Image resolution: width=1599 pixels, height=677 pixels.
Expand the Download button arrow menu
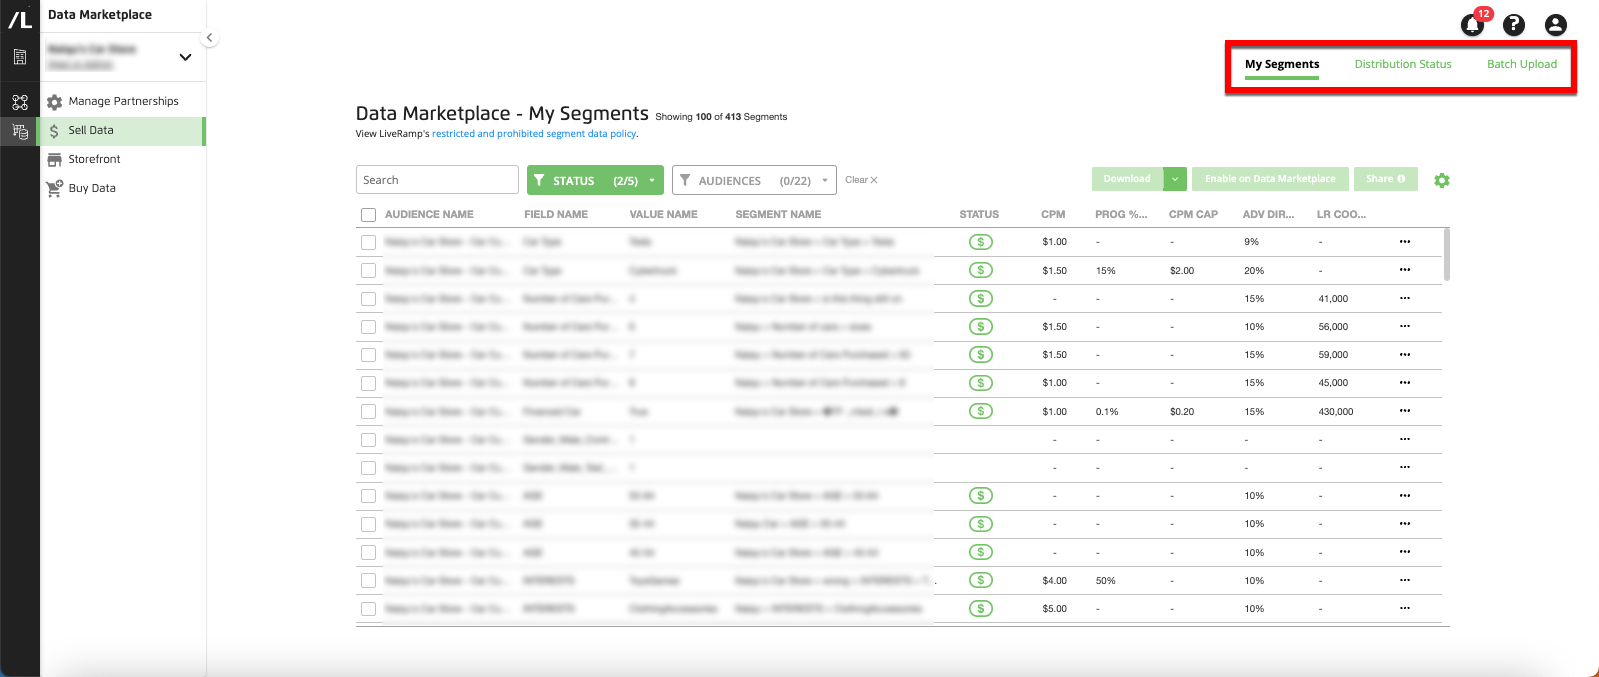point(1175,179)
